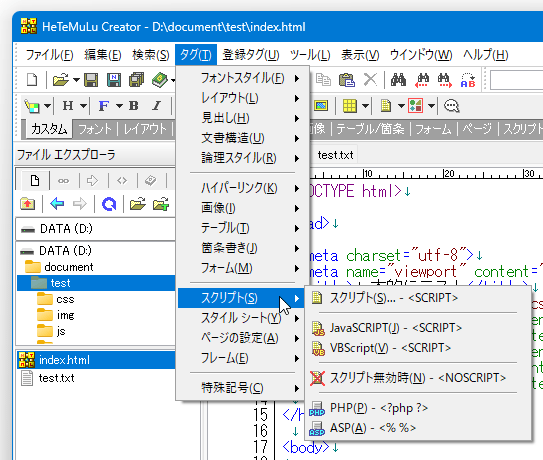This screenshot has height=460, width=543.
Task: Toggle the bold B tag icon
Action: (134, 106)
